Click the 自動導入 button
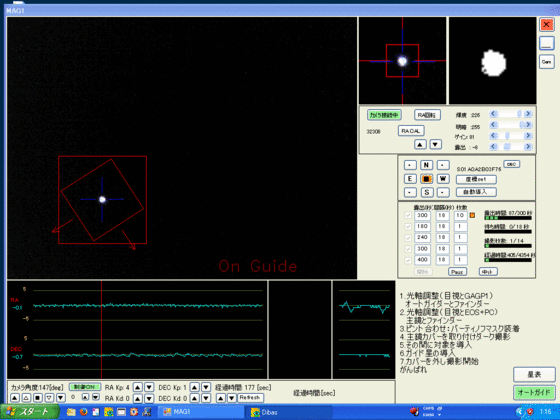Image resolution: width=560 pixels, height=420 pixels. point(476,192)
